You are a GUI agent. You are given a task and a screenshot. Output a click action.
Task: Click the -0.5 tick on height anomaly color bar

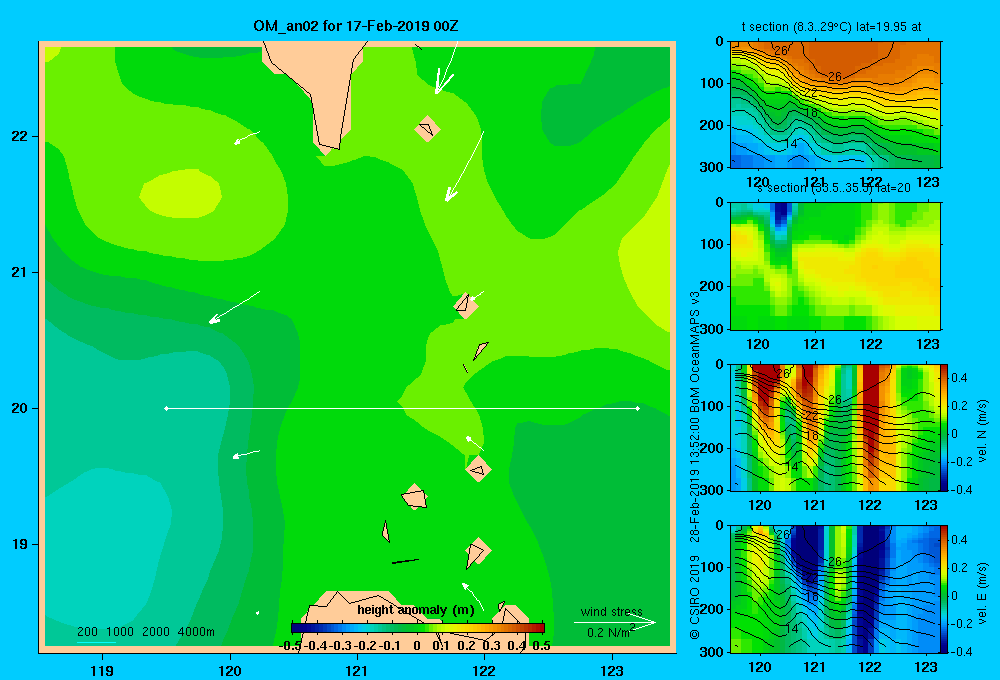coord(290,646)
